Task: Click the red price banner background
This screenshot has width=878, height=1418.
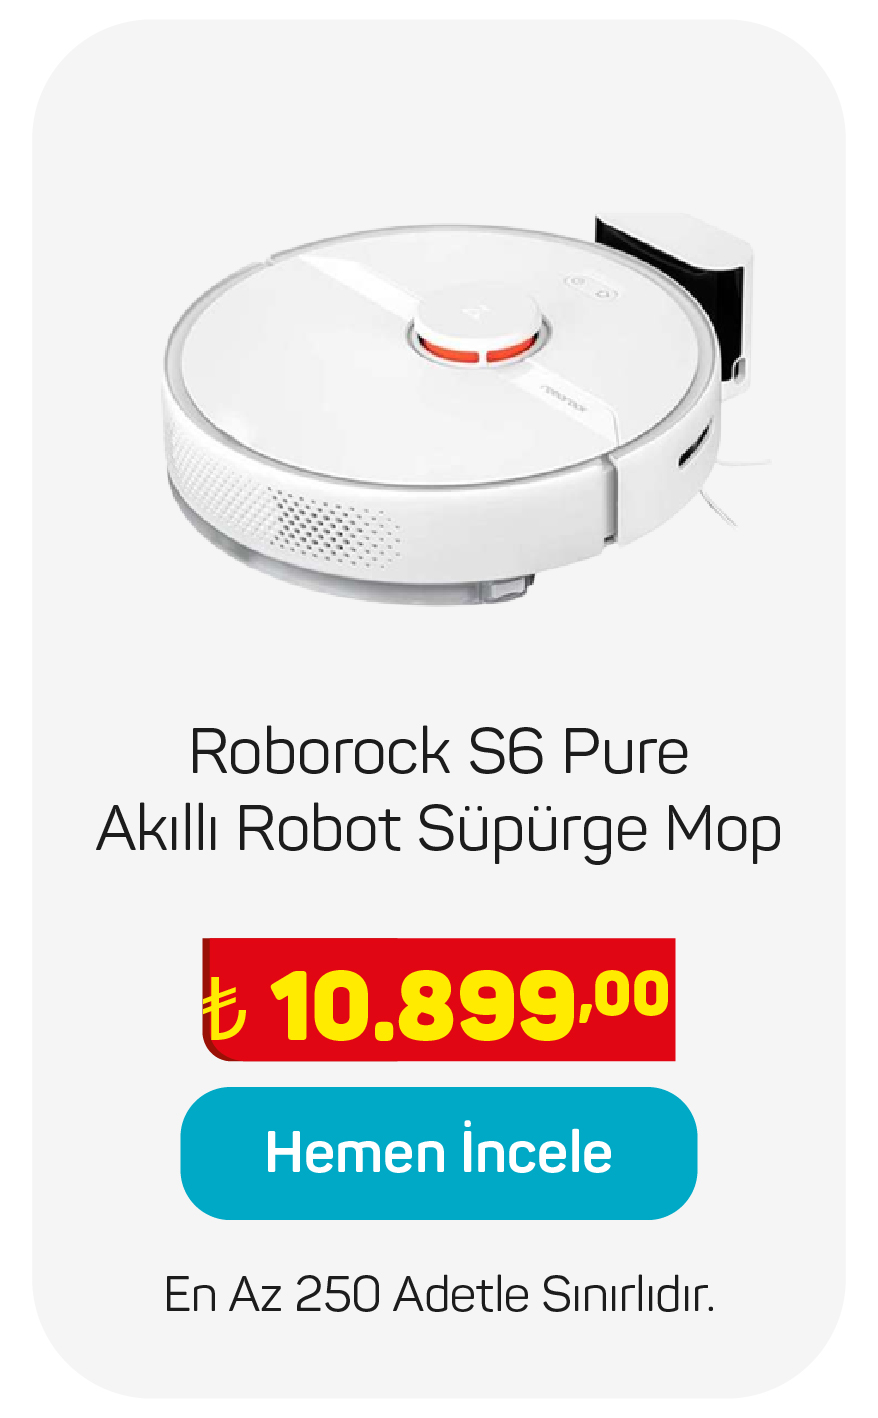Action: [x=439, y=999]
